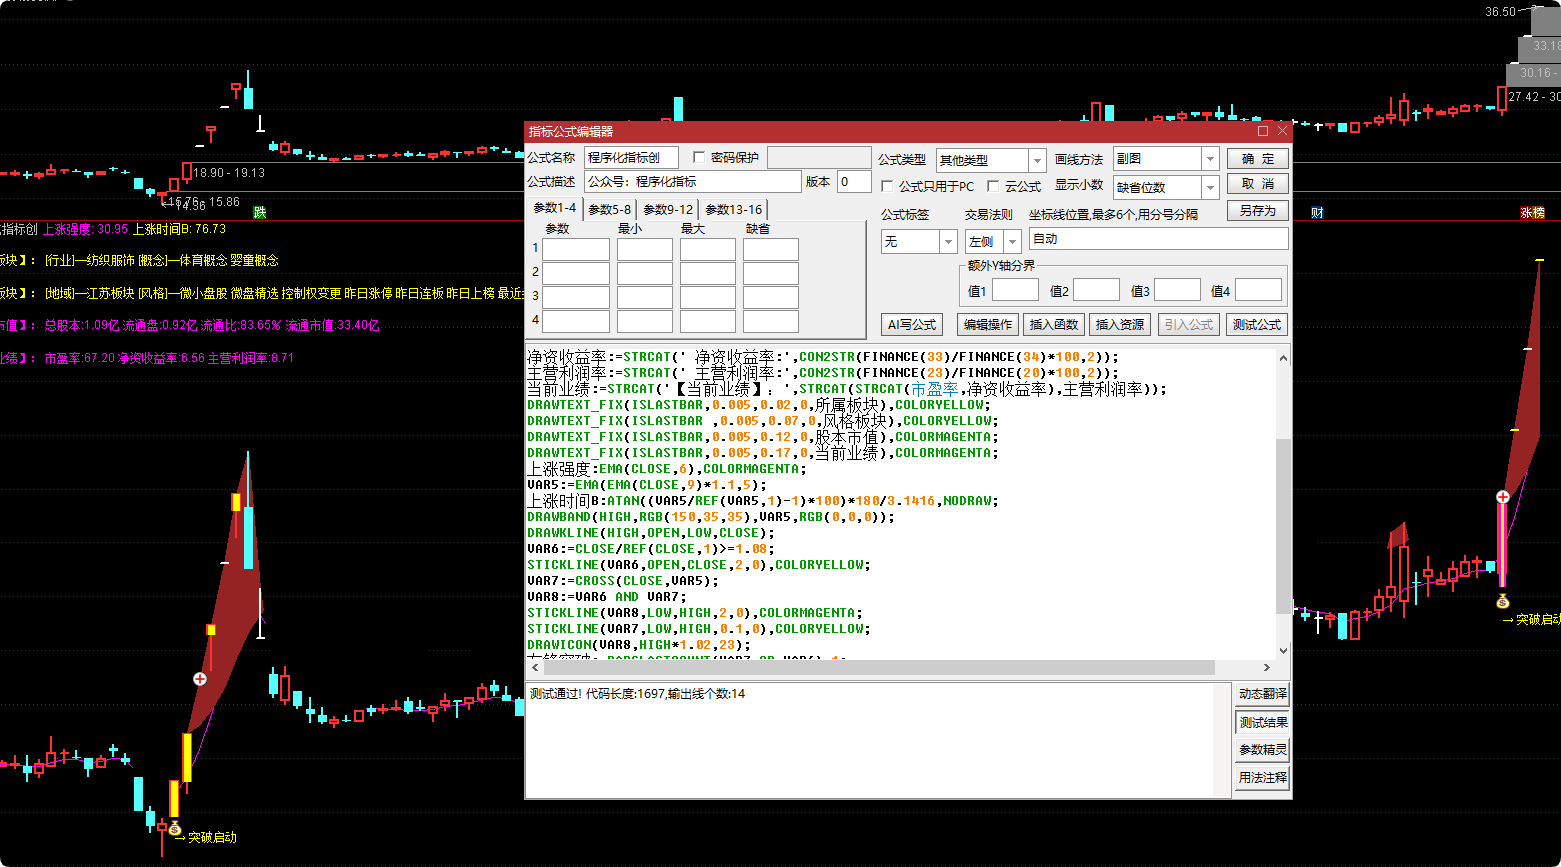
Task: Click the plus circle marker on the left red band
Action: pos(200,679)
